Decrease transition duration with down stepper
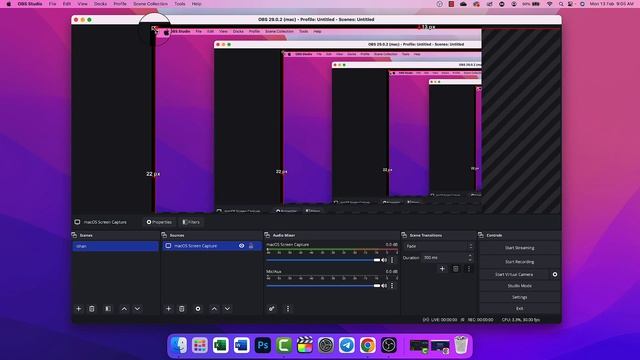640x360 pixels. 470,260
